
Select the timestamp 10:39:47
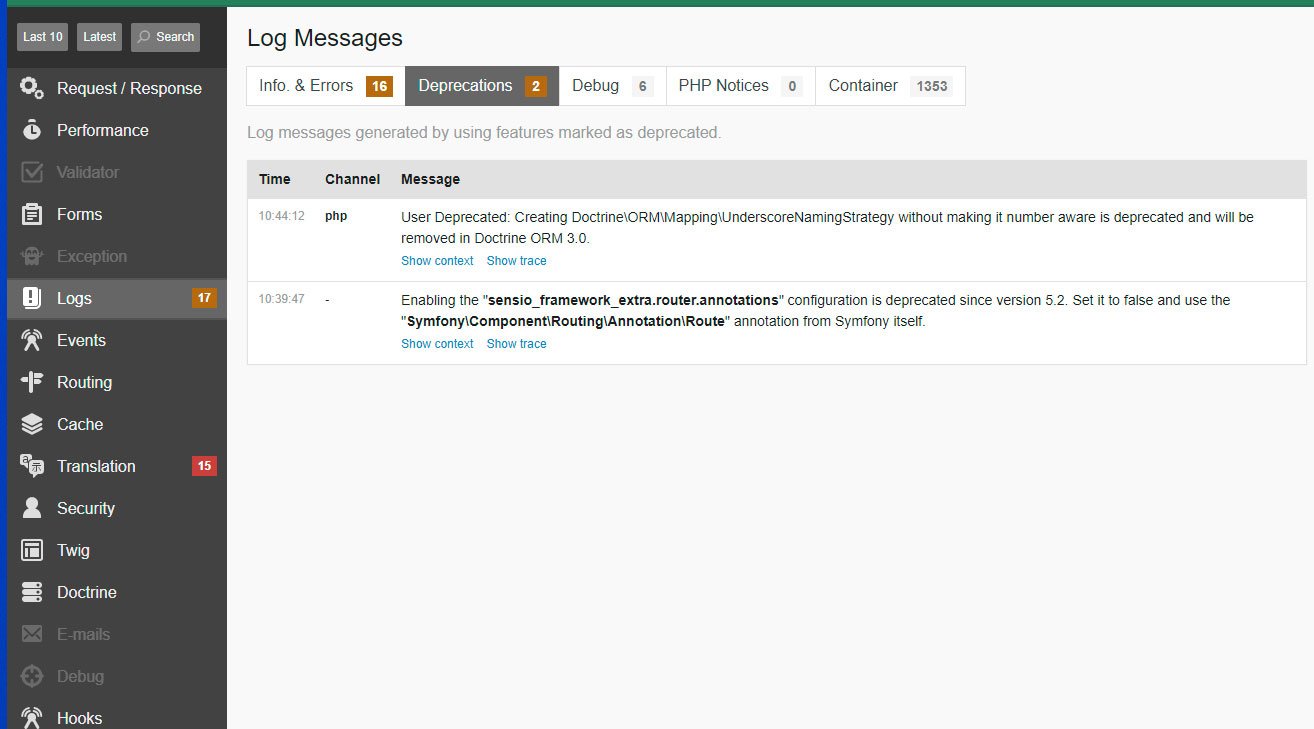[x=282, y=299]
